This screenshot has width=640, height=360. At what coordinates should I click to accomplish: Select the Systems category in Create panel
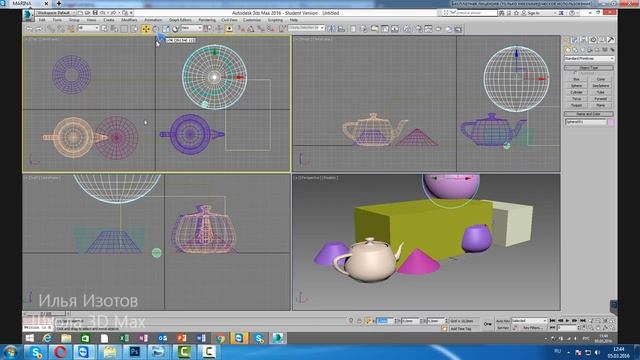(612, 50)
